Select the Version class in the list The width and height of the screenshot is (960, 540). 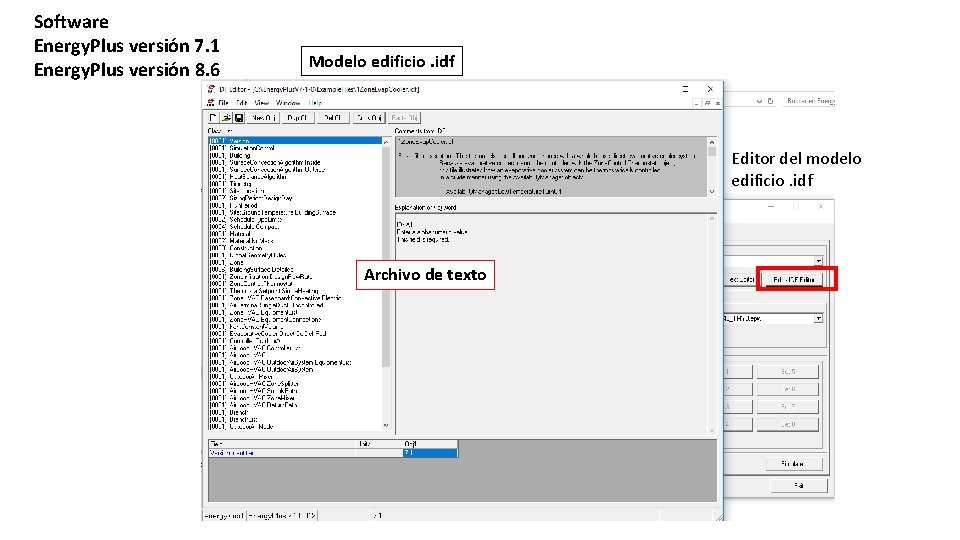pos(295,141)
